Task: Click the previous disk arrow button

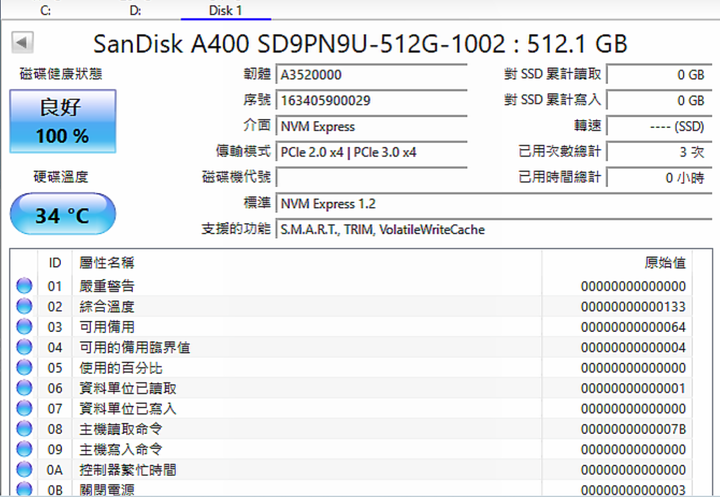Action: [x=22, y=43]
